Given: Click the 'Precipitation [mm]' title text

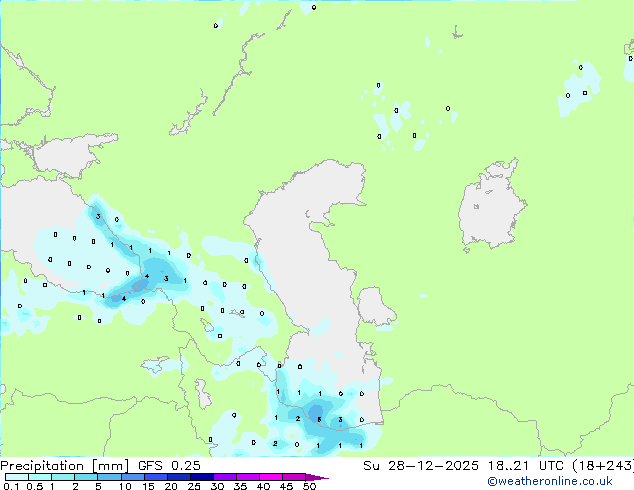Looking at the screenshot, I should click(64, 466).
